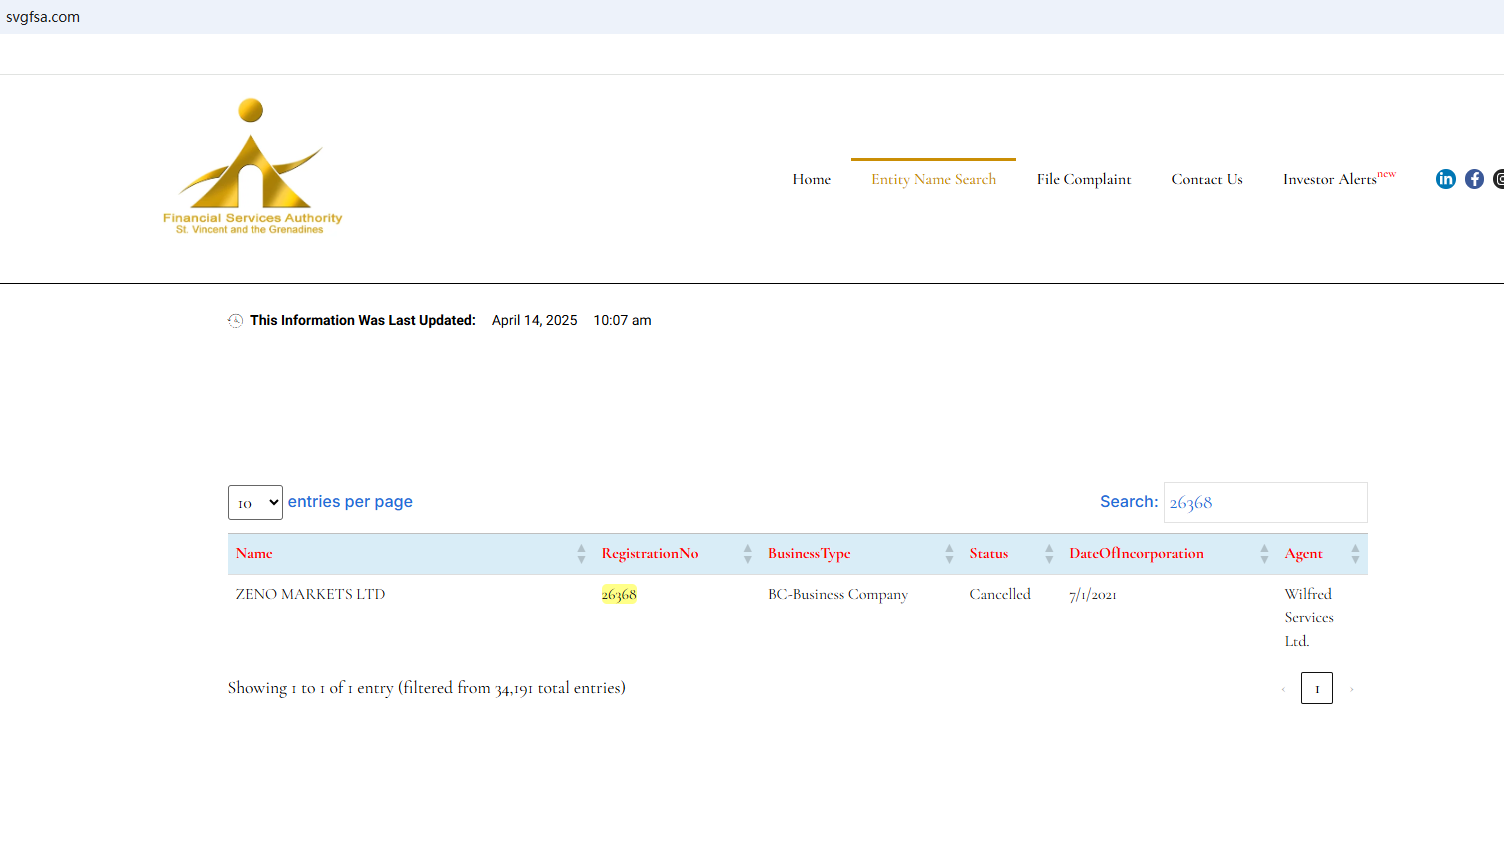Click the previous page arrow
Viewport: 1504px width, 863px height.
[x=1283, y=689]
